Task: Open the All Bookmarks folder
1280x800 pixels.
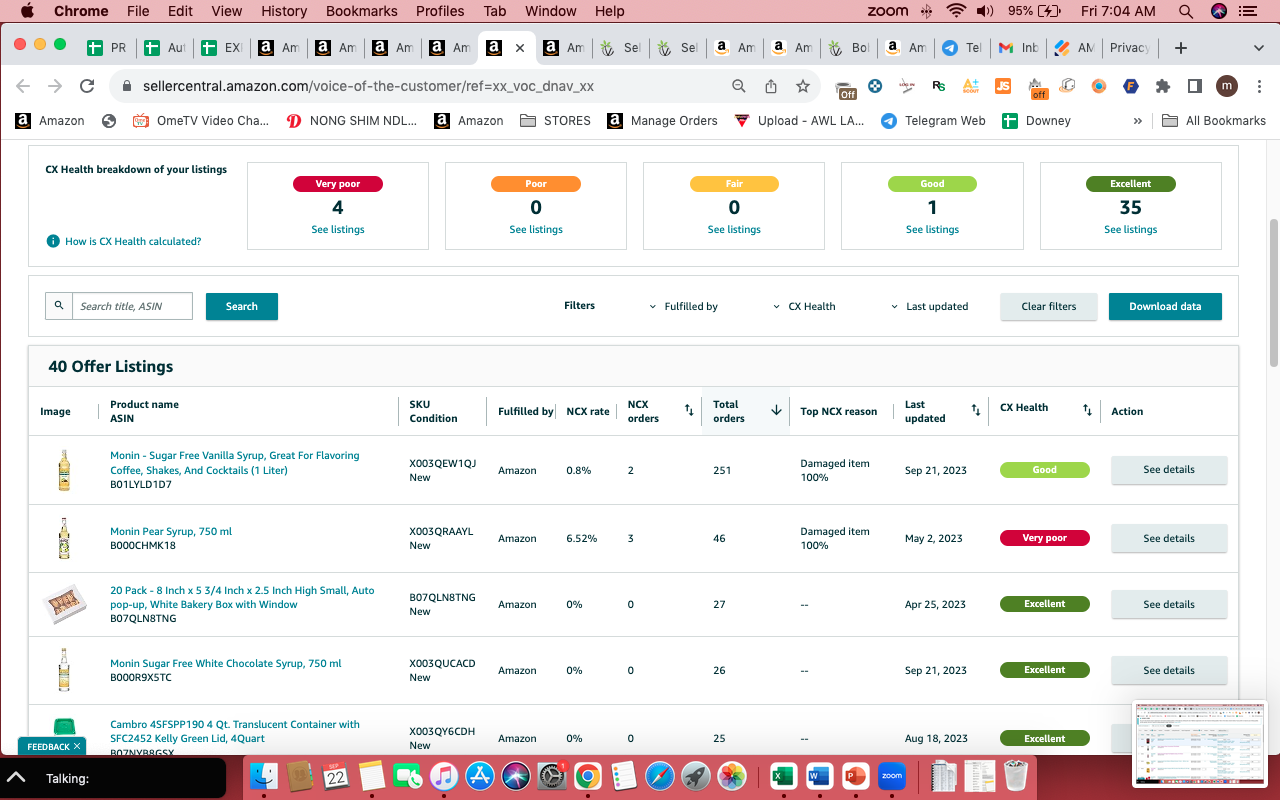Action: tap(1214, 121)
